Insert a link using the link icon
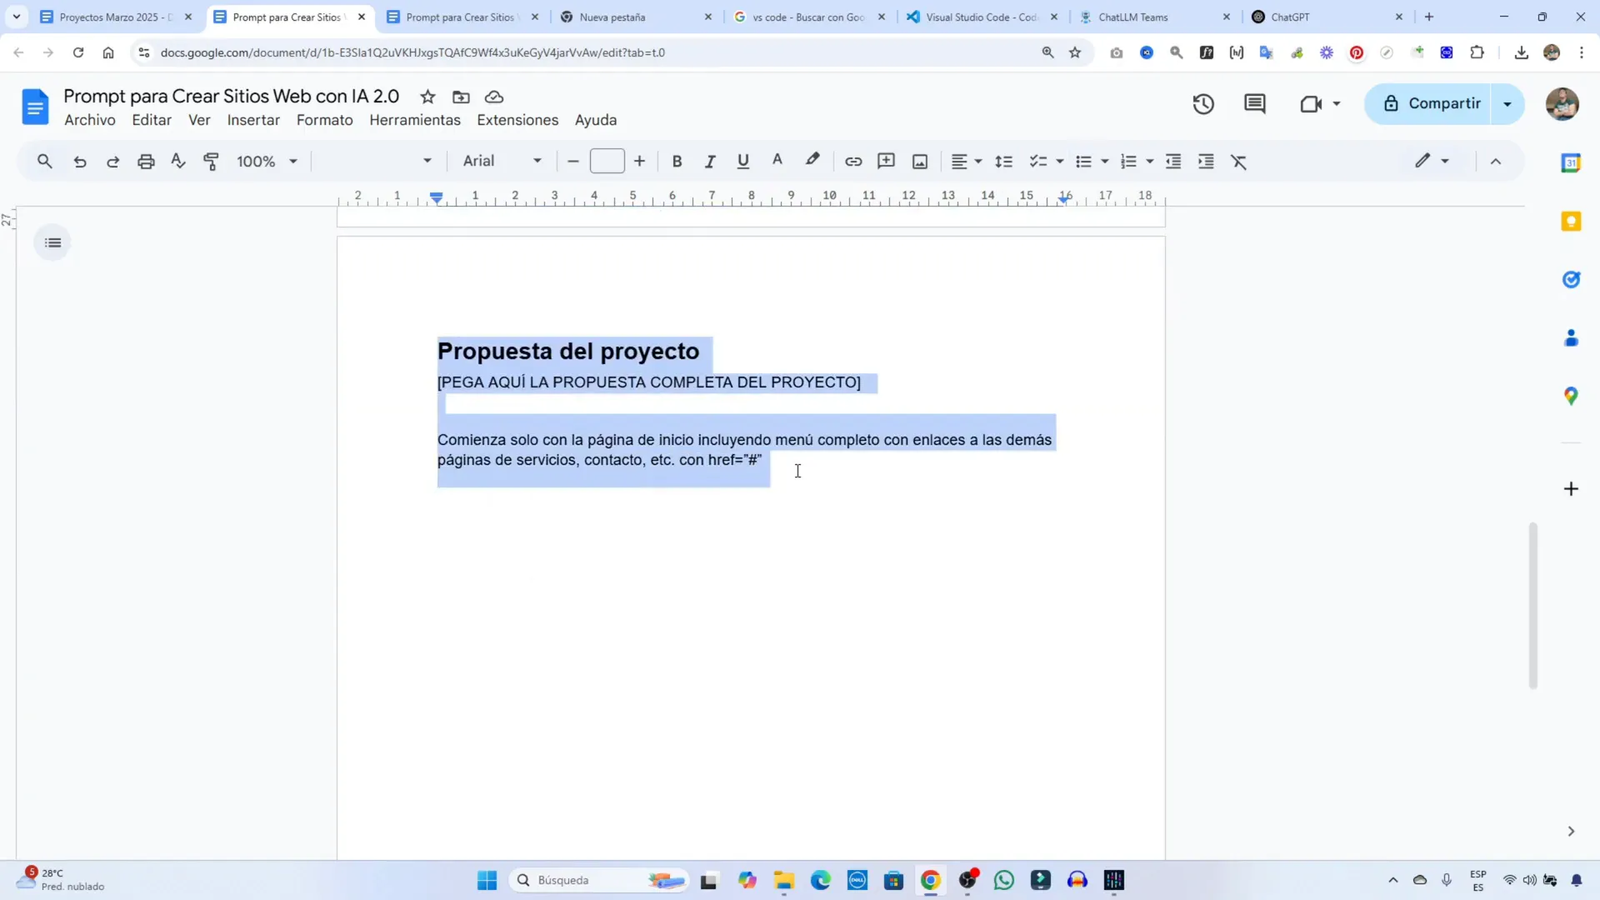Viewport: 1600px width, 900px height. 852,161
